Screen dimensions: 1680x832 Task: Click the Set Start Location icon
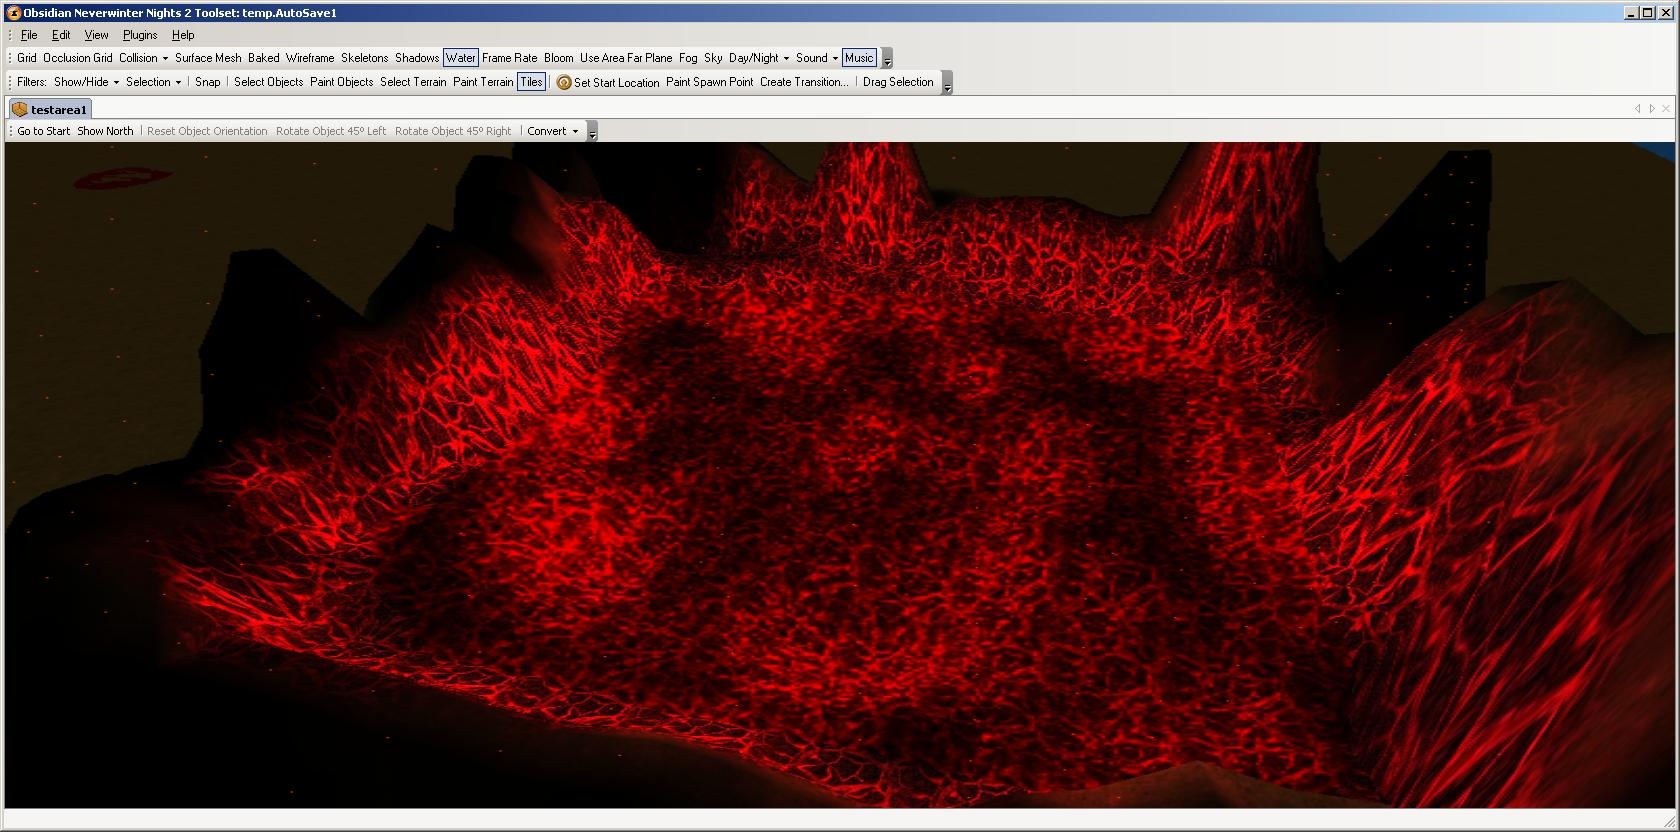564,83
